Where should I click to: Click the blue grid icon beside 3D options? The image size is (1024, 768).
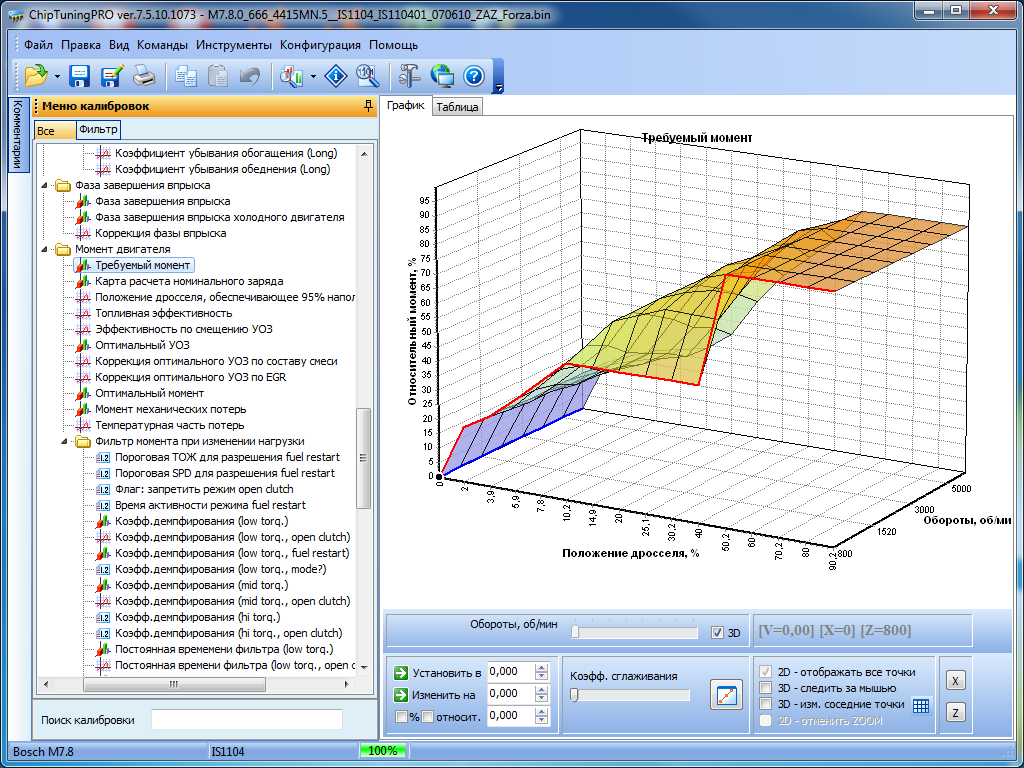(x=921, y=705)
